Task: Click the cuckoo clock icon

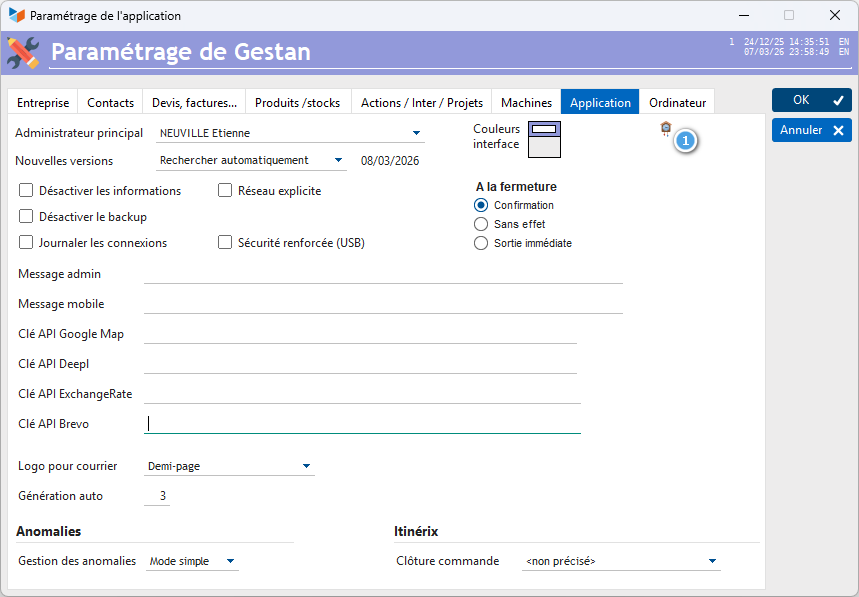Action: coord(666,128)
